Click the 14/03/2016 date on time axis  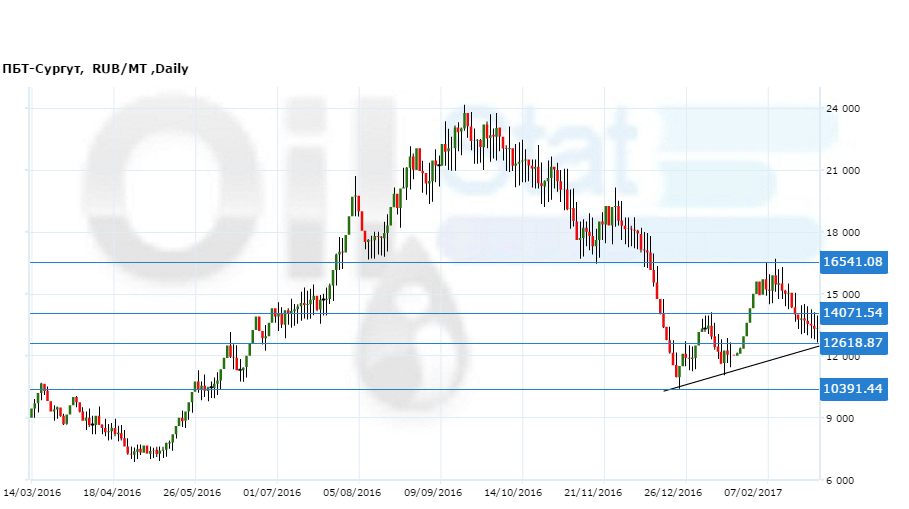tap(32, 493)
